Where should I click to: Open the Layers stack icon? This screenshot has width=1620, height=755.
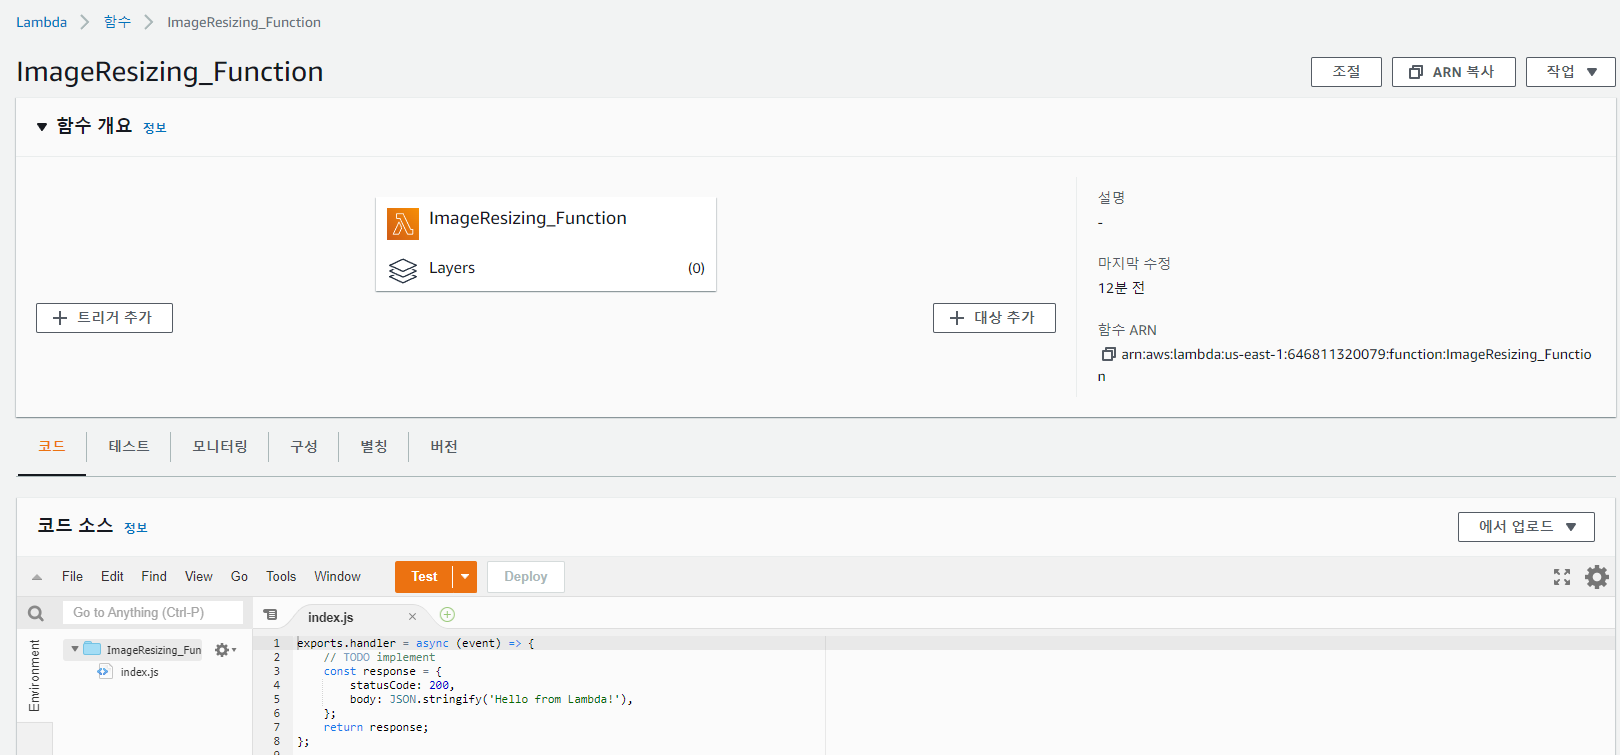pos(403,270)
